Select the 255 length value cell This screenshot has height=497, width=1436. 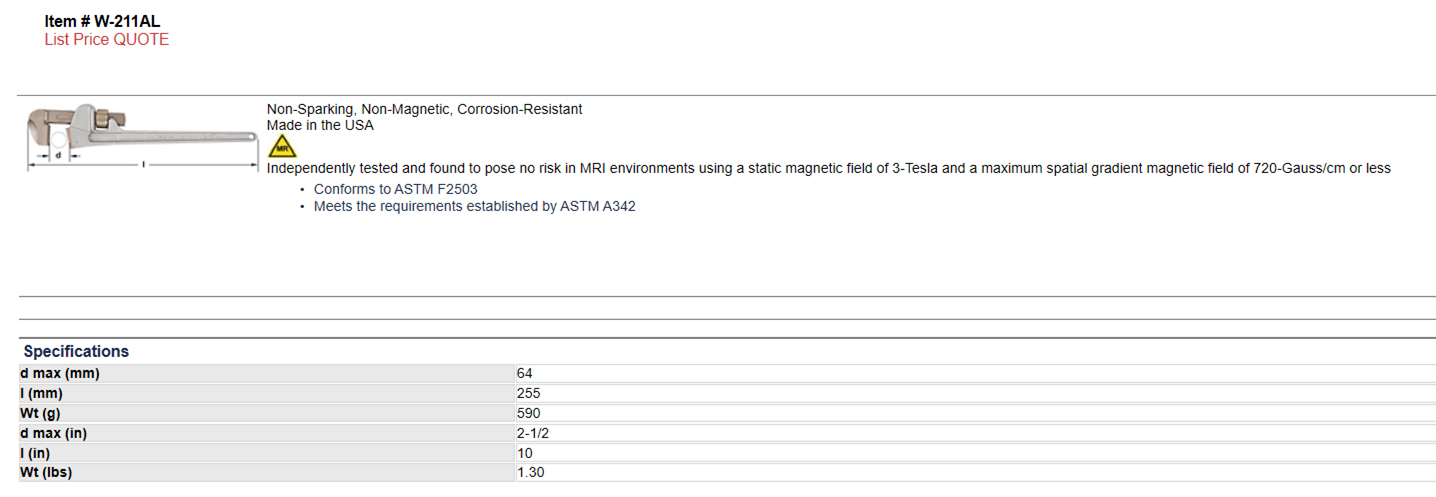[975, 393]
